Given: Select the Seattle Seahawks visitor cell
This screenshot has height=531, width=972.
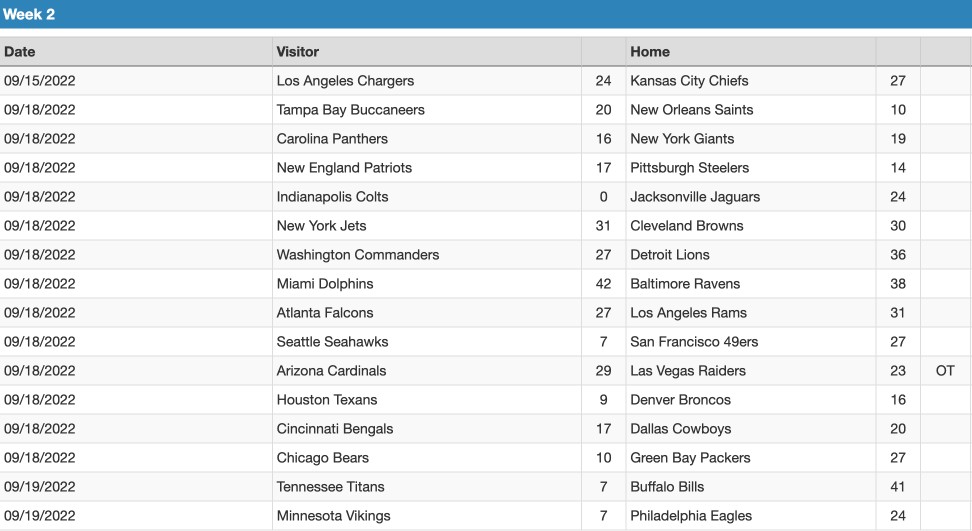Looking at the screenshot, I should (x=427, y=342).
